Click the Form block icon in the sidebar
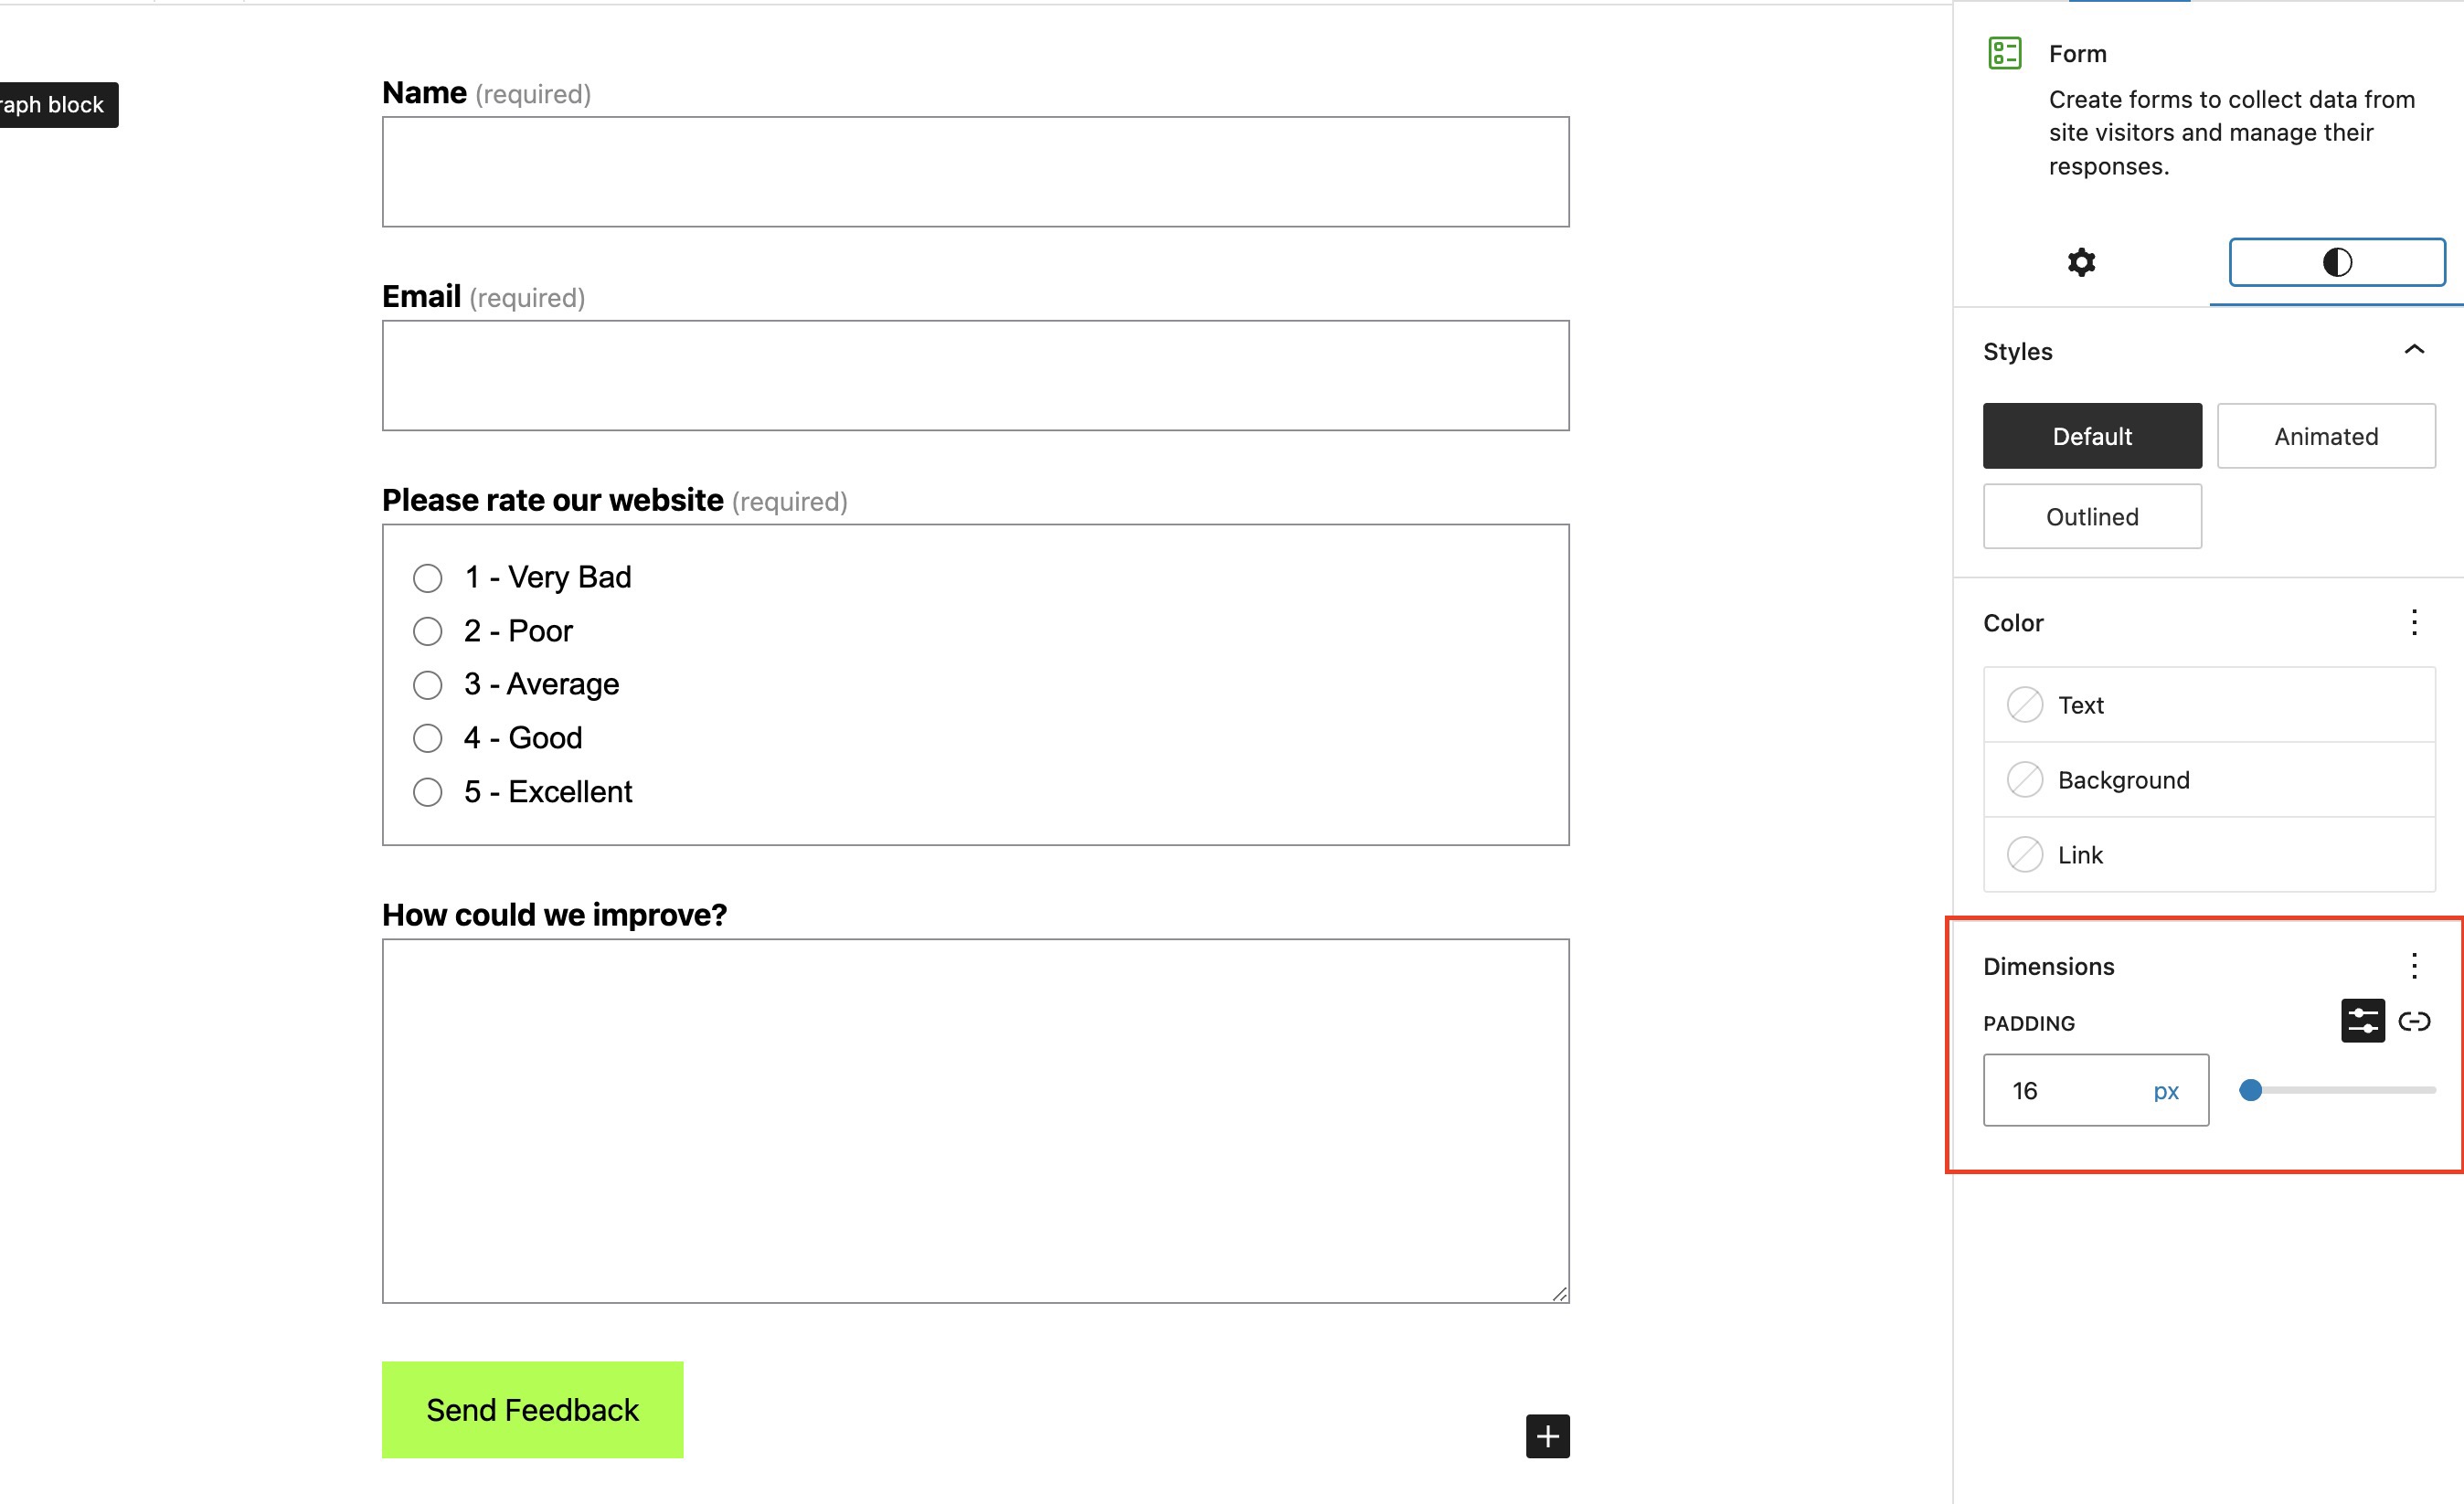Viewport: 2464px width, 1504px height. pyautogui.click(x=2004, y=54)
